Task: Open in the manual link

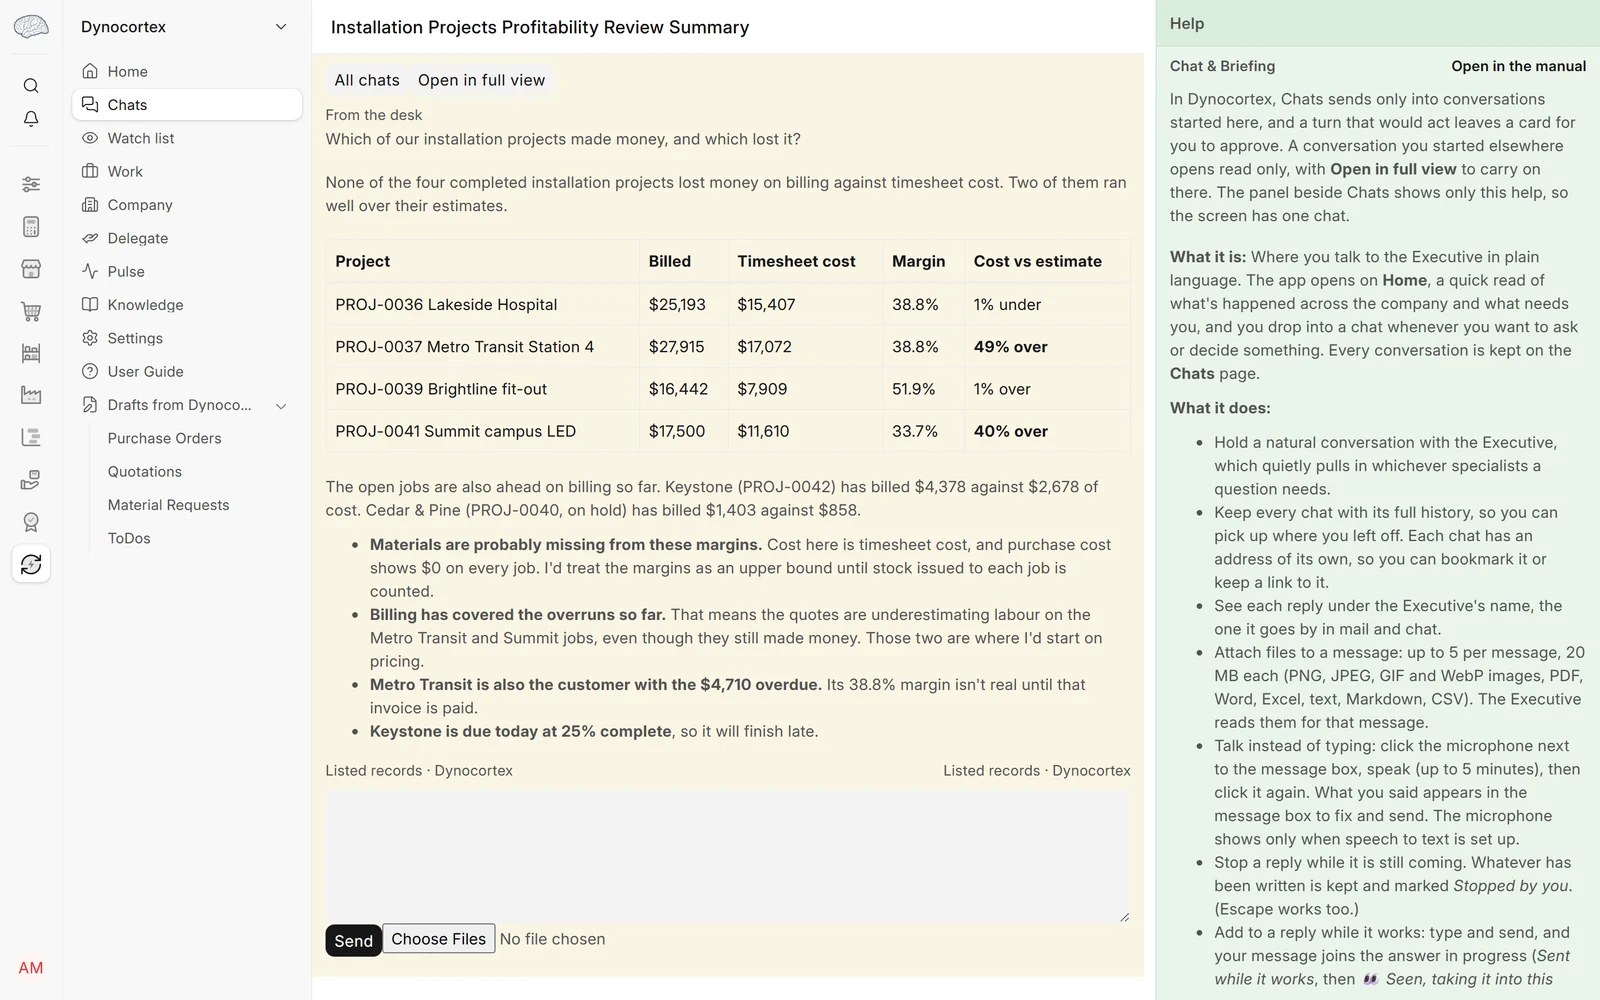Action: (1518, 66)
